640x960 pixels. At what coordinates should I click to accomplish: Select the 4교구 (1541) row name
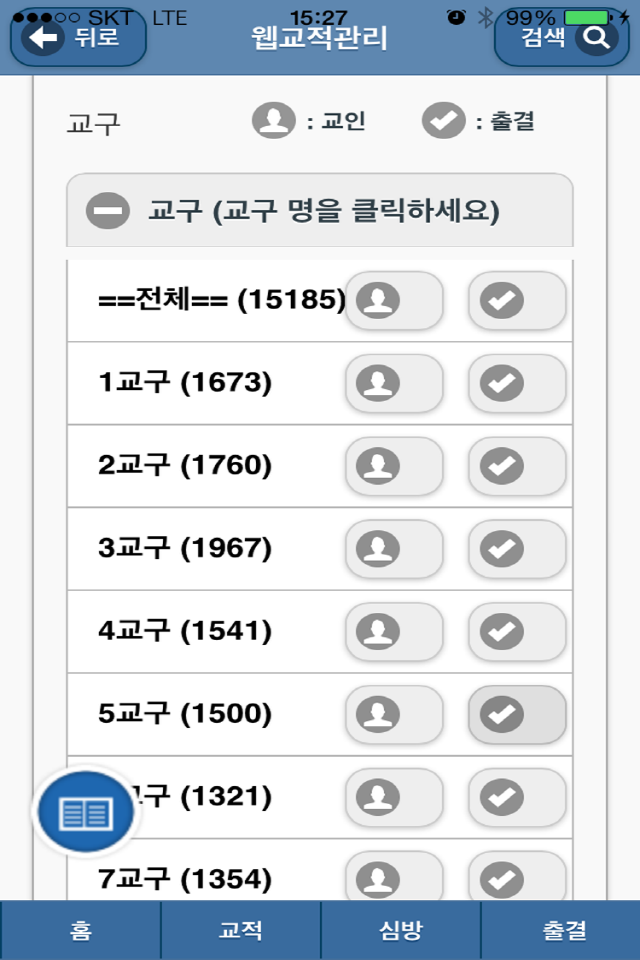[185, 631]
